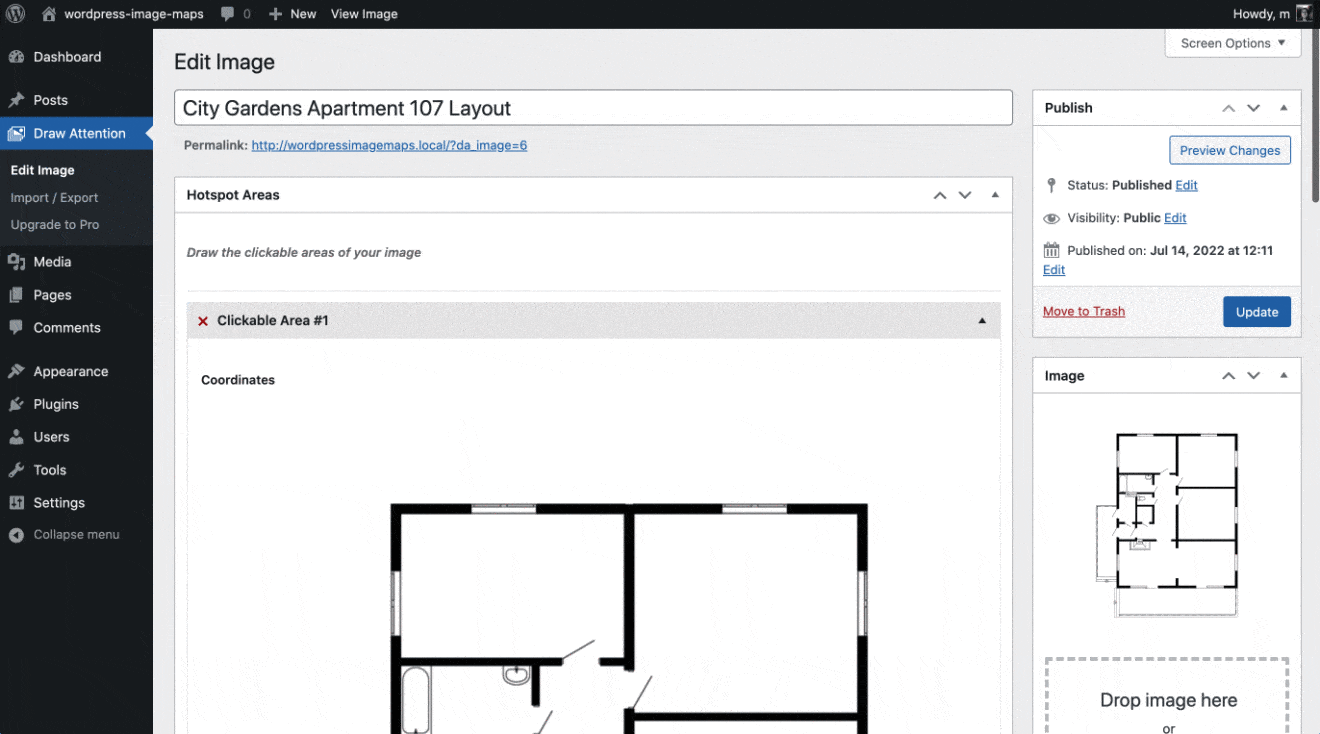Collapse the Clickable Area #1 section
1320x734 pixels.
[982, 321]
